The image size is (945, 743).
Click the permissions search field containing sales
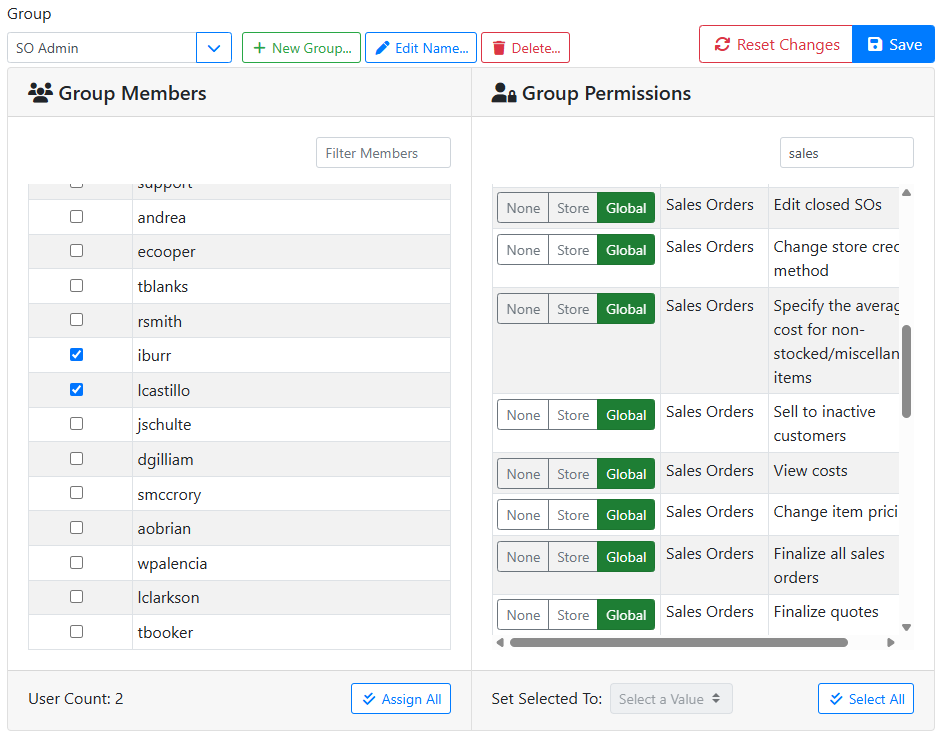click(846, 153)
